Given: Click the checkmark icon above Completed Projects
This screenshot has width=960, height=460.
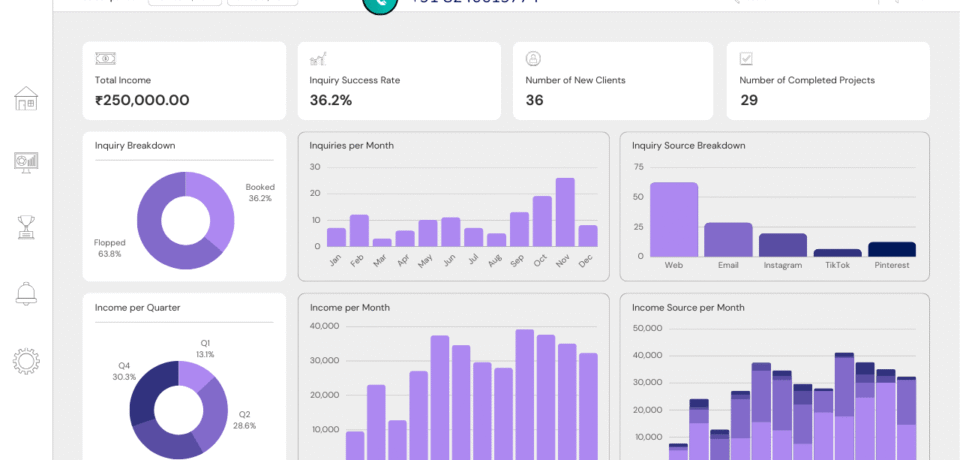Looking at the screenshot, I should (746, 59).
